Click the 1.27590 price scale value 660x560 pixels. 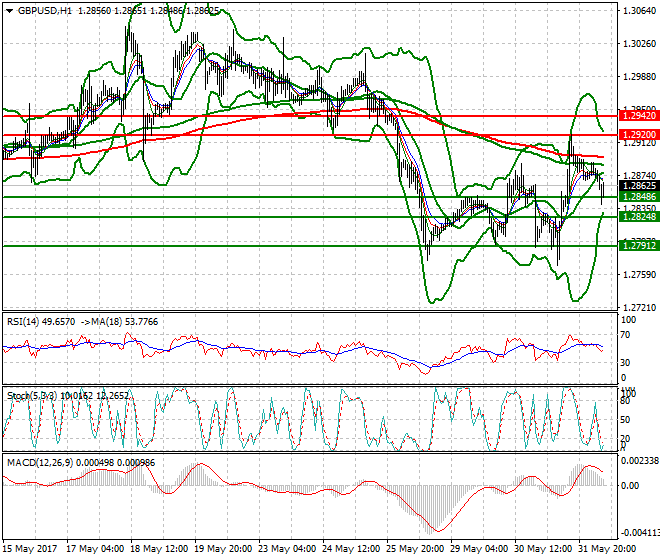639,275
